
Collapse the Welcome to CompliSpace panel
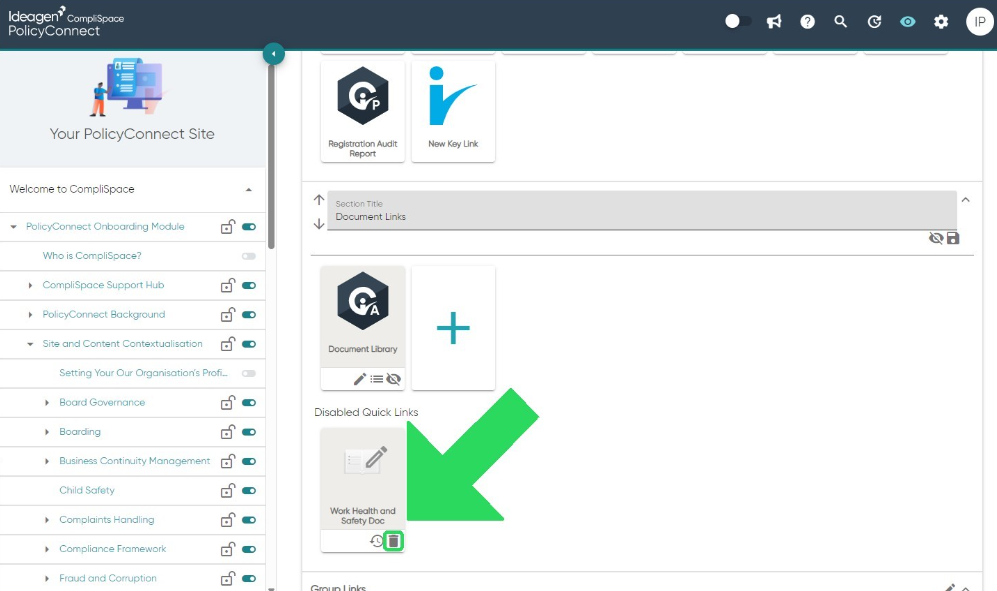tap(249, 190)
